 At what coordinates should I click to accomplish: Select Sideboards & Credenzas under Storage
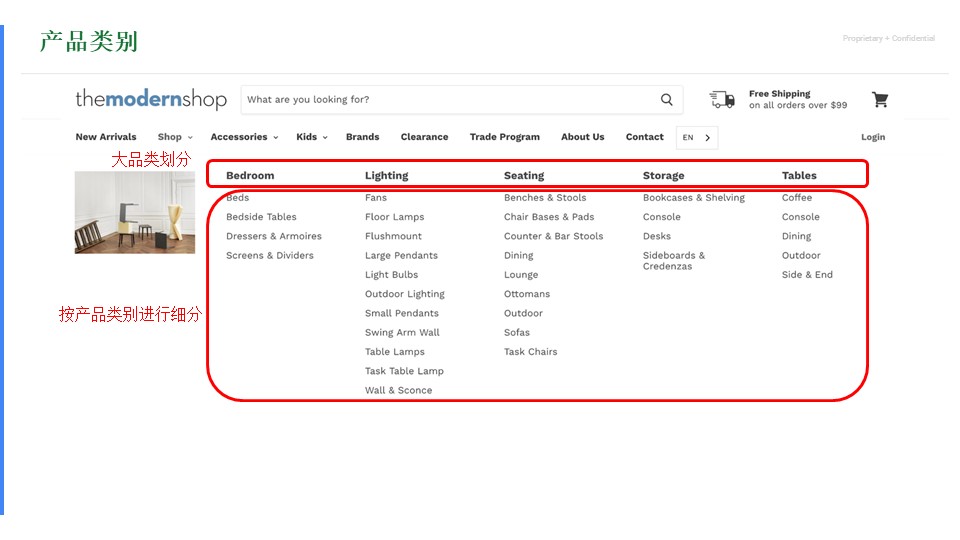pos(673,260)
